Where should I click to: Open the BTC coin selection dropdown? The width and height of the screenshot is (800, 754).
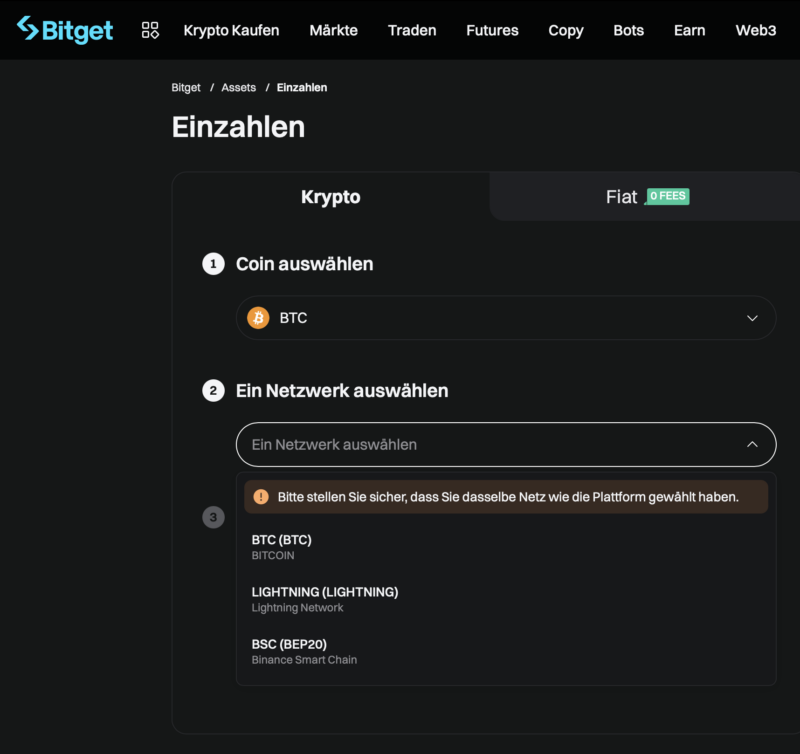[505, 317]
